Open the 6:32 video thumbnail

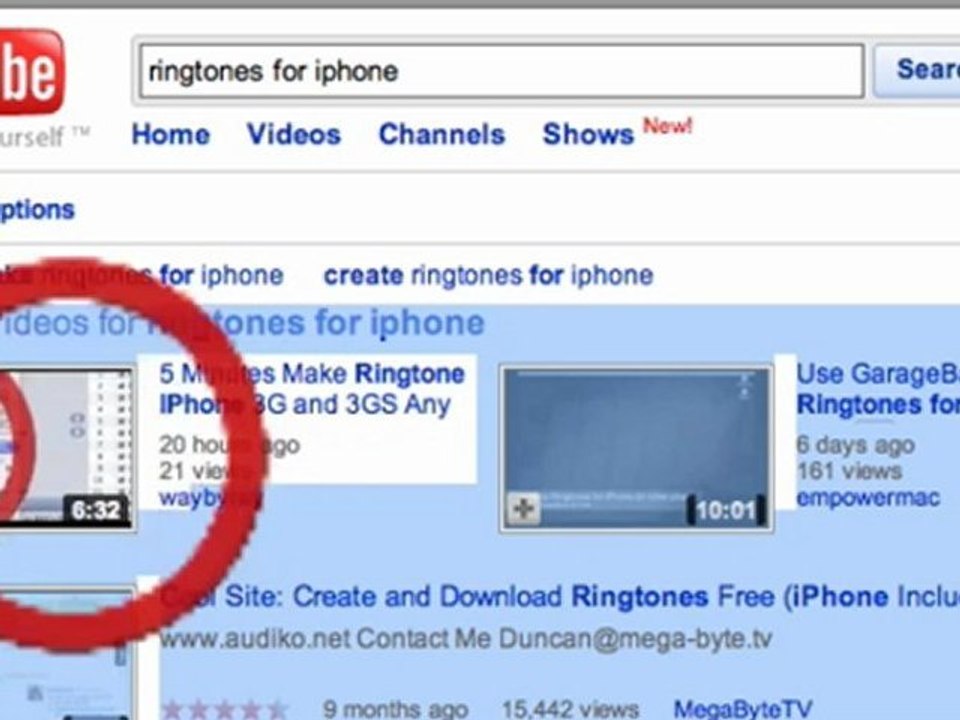coord(66,448)
